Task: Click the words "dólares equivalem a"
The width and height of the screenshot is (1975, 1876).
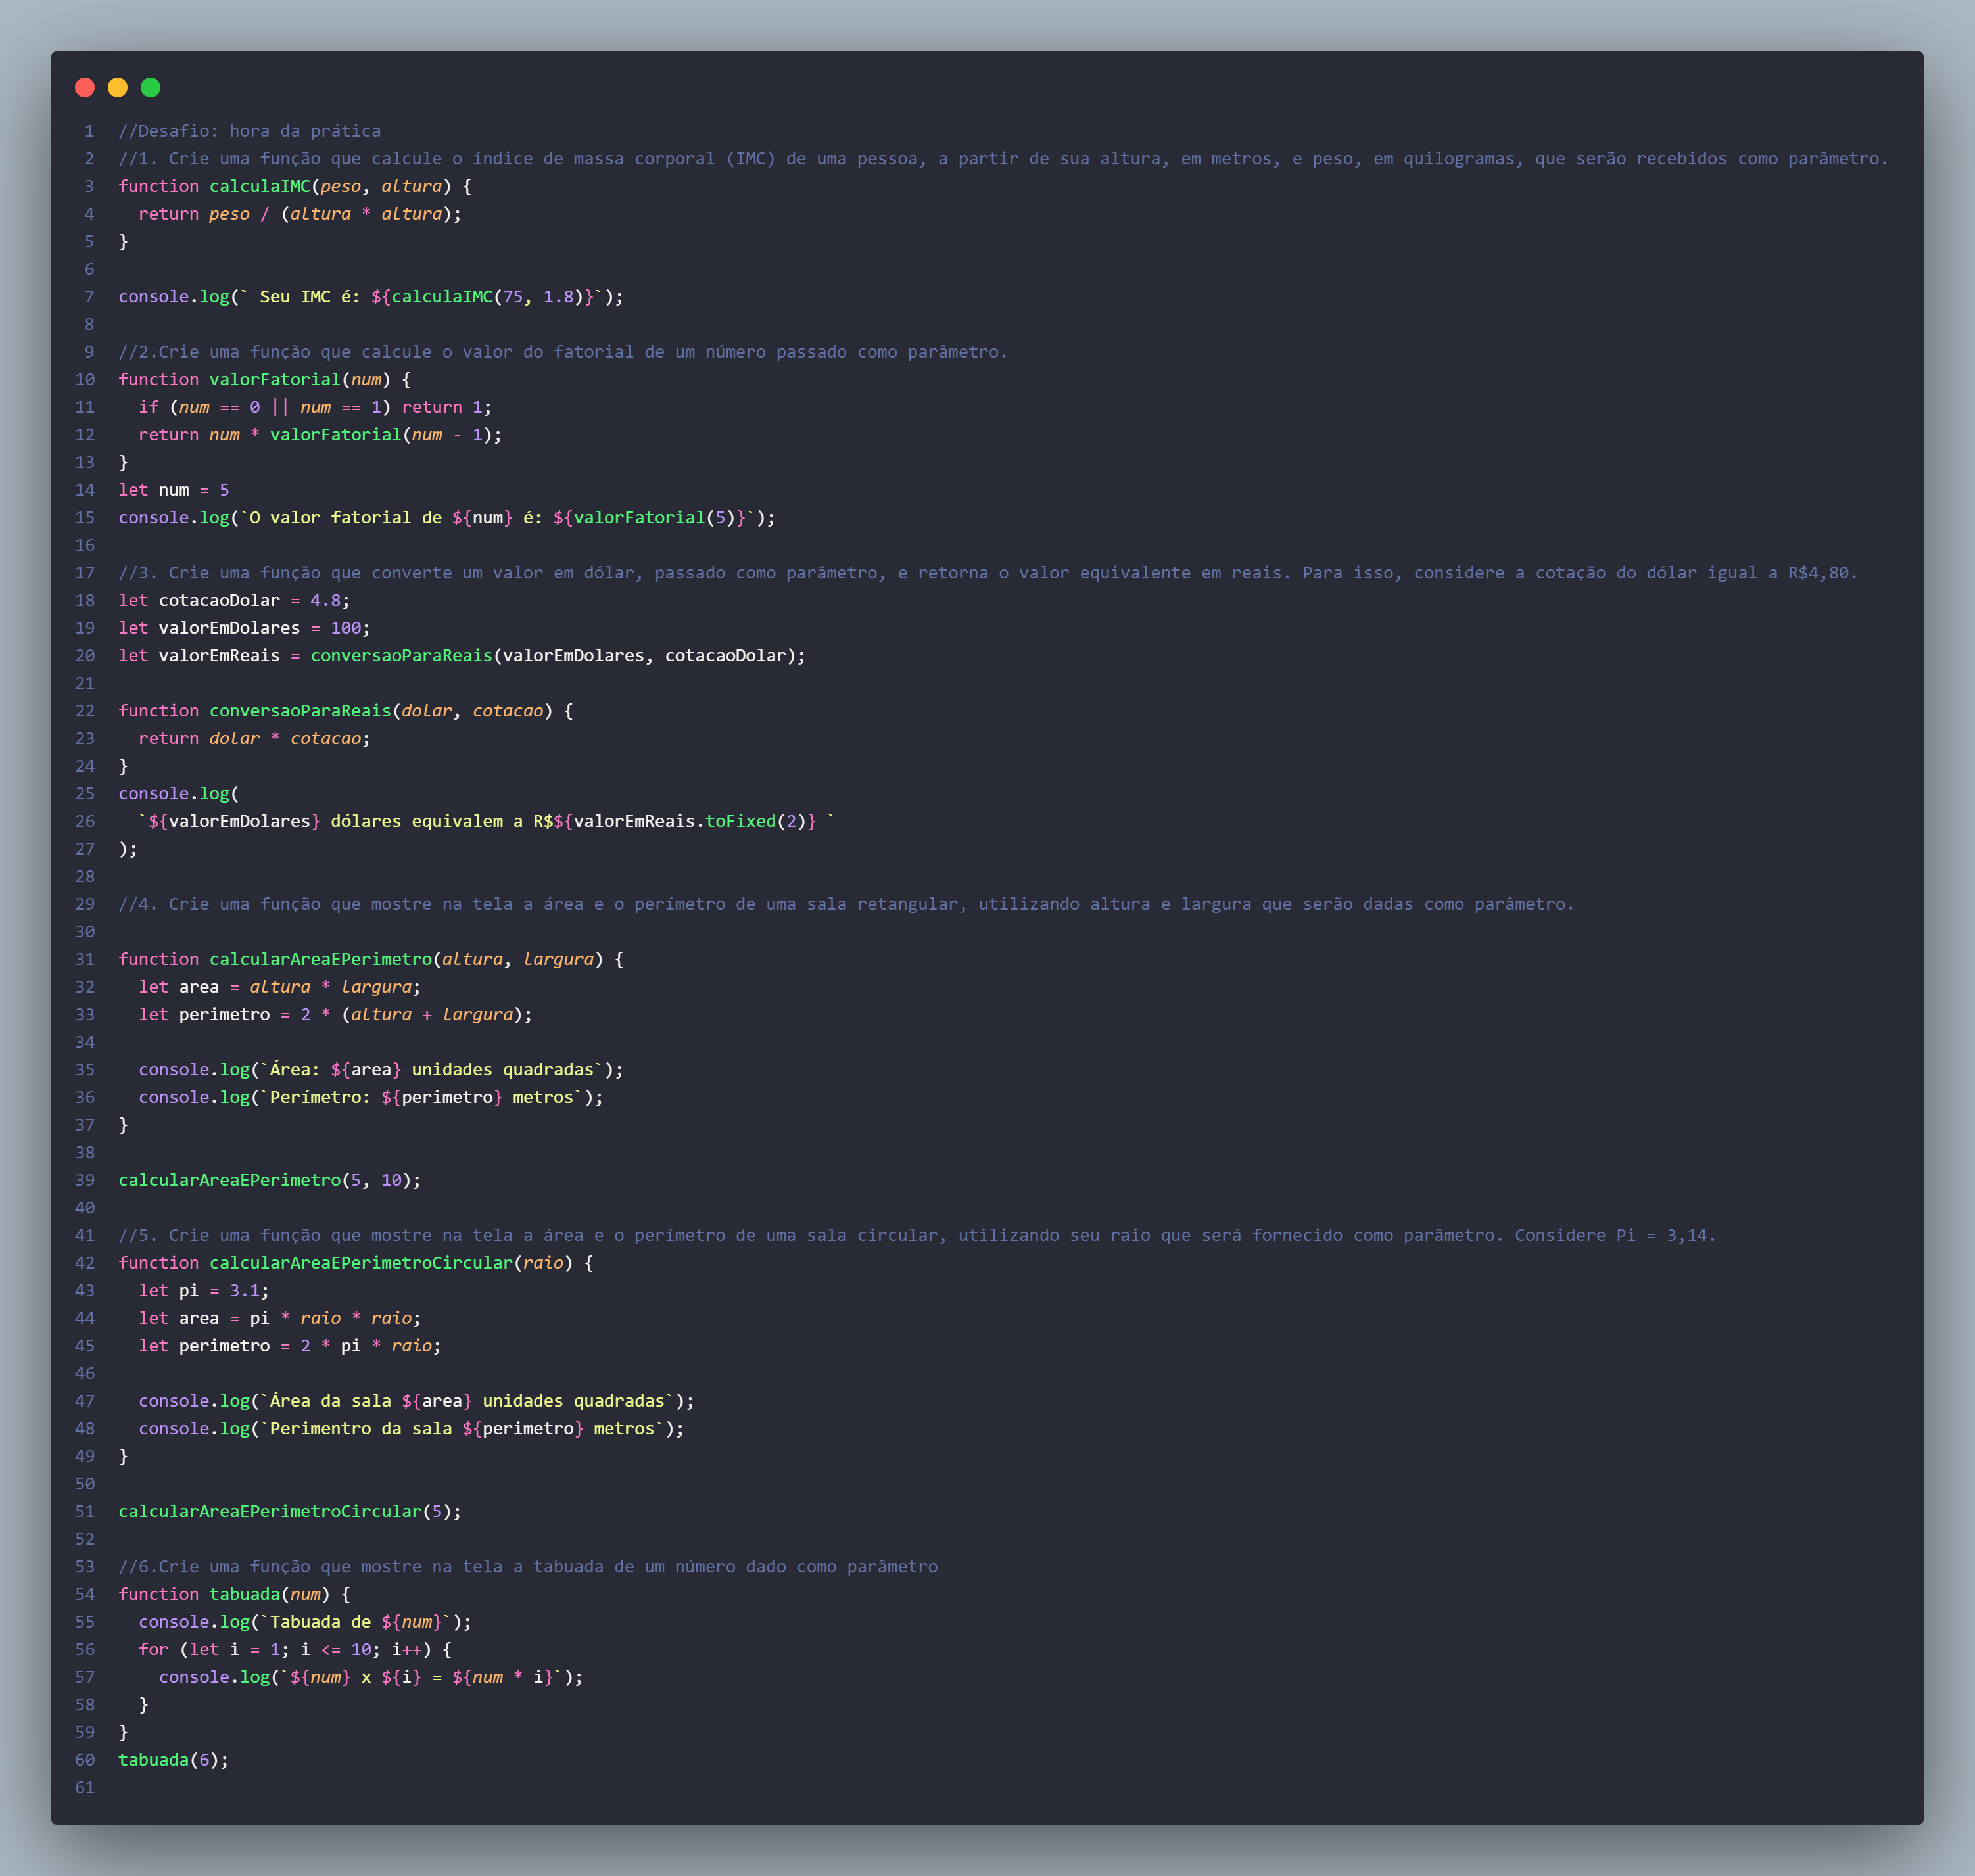Action: (x=427, y=821)
